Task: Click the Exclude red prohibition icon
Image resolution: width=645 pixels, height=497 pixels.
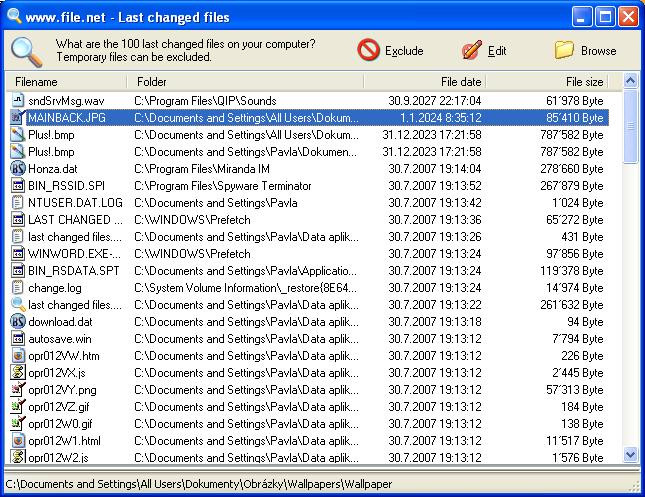Action: (368, 50)
